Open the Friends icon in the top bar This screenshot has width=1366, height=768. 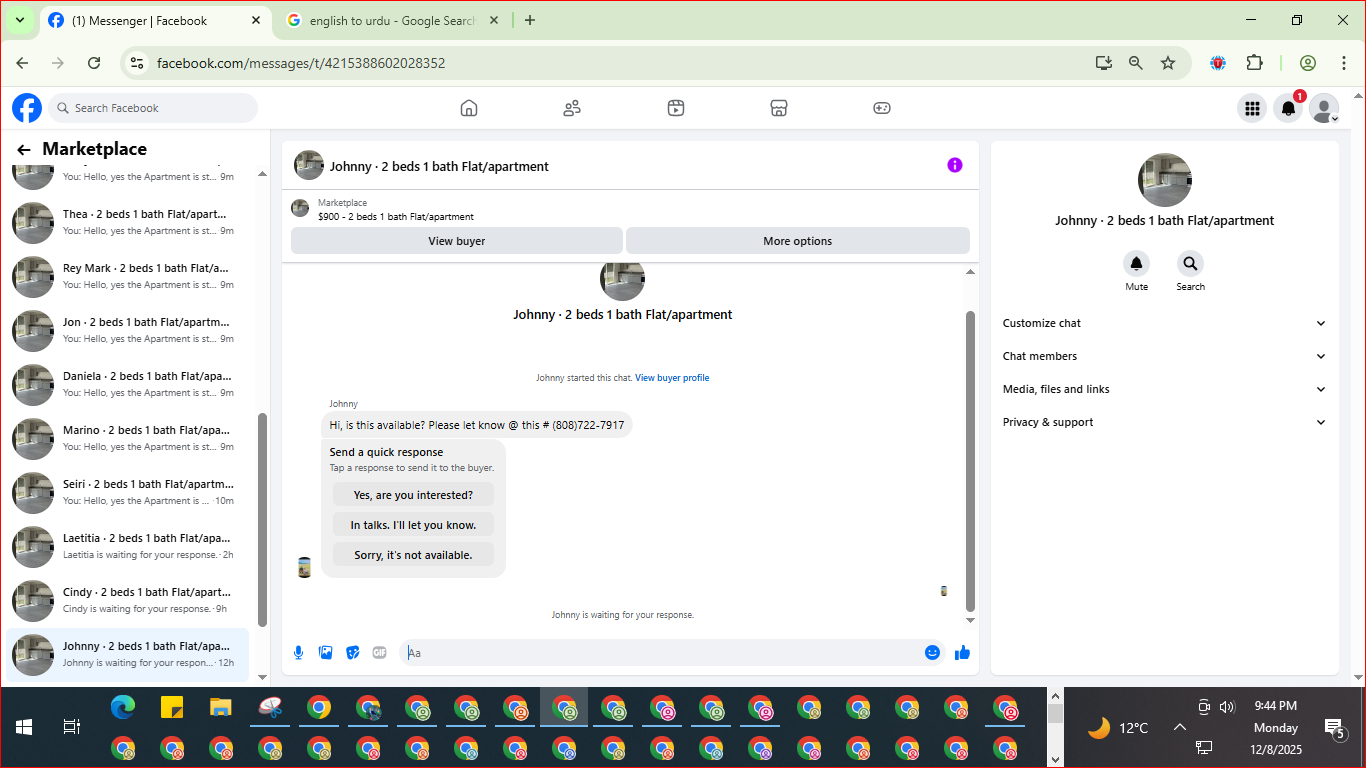click(x=572, y=108)
